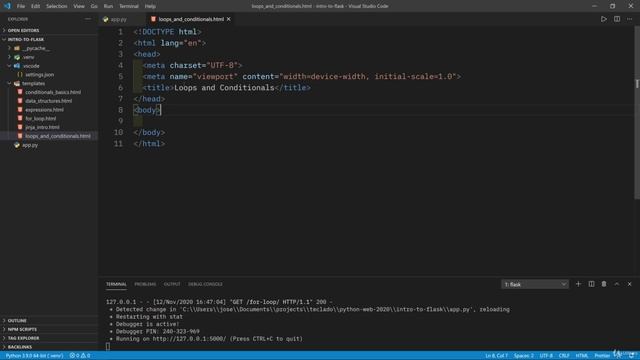Maximize the terminal panel
This screenshot has height=360, width=640.
tap(617, 284)
